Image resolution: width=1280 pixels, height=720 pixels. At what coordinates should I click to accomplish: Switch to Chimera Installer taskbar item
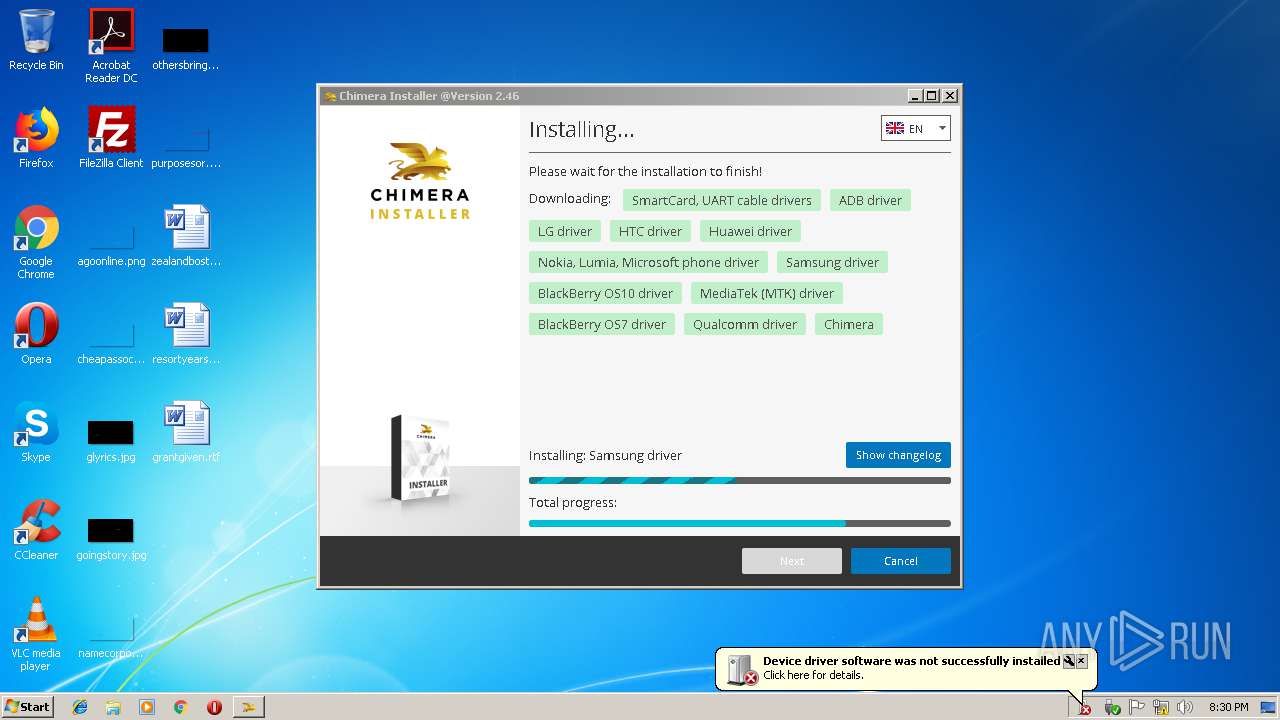tap(249, 707)
